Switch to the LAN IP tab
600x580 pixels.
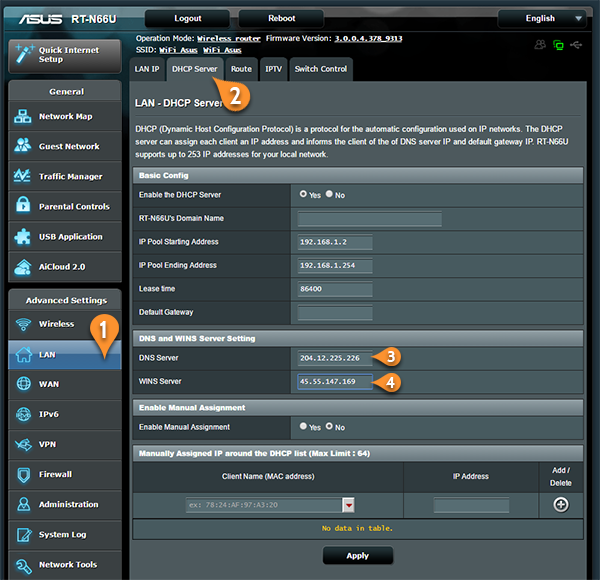click(x=147, y=69)
